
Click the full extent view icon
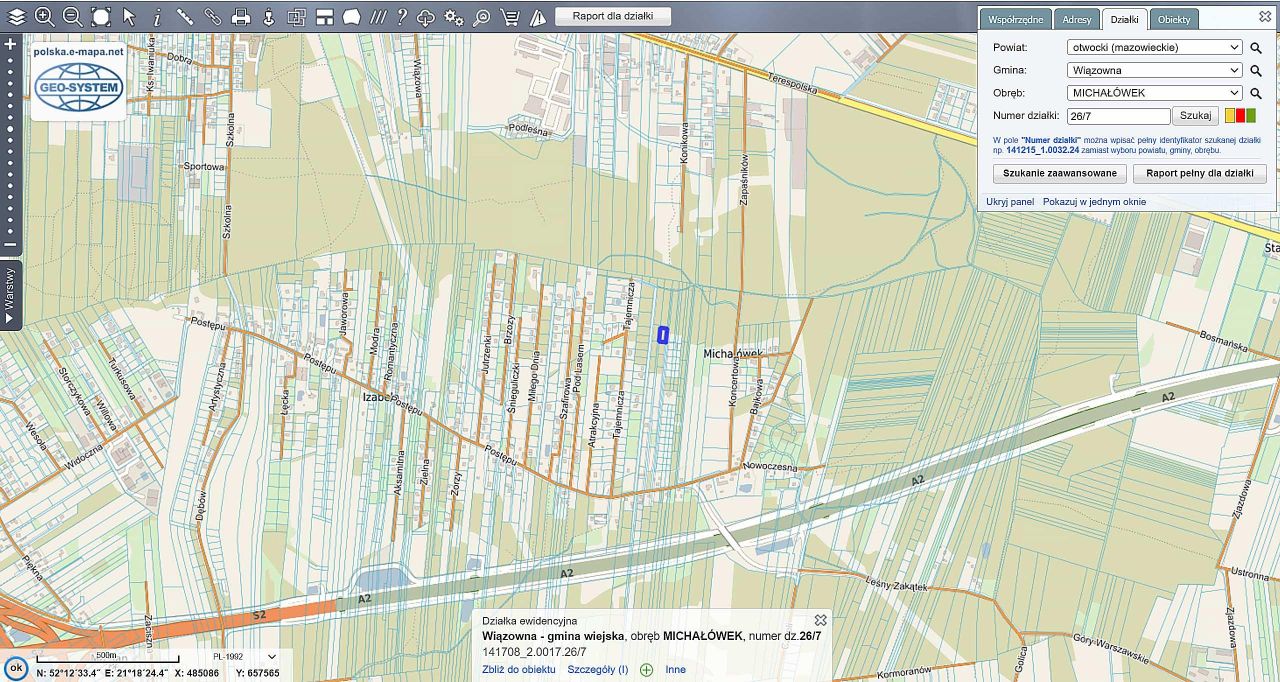pyautogui.click(x=101, y=16)
